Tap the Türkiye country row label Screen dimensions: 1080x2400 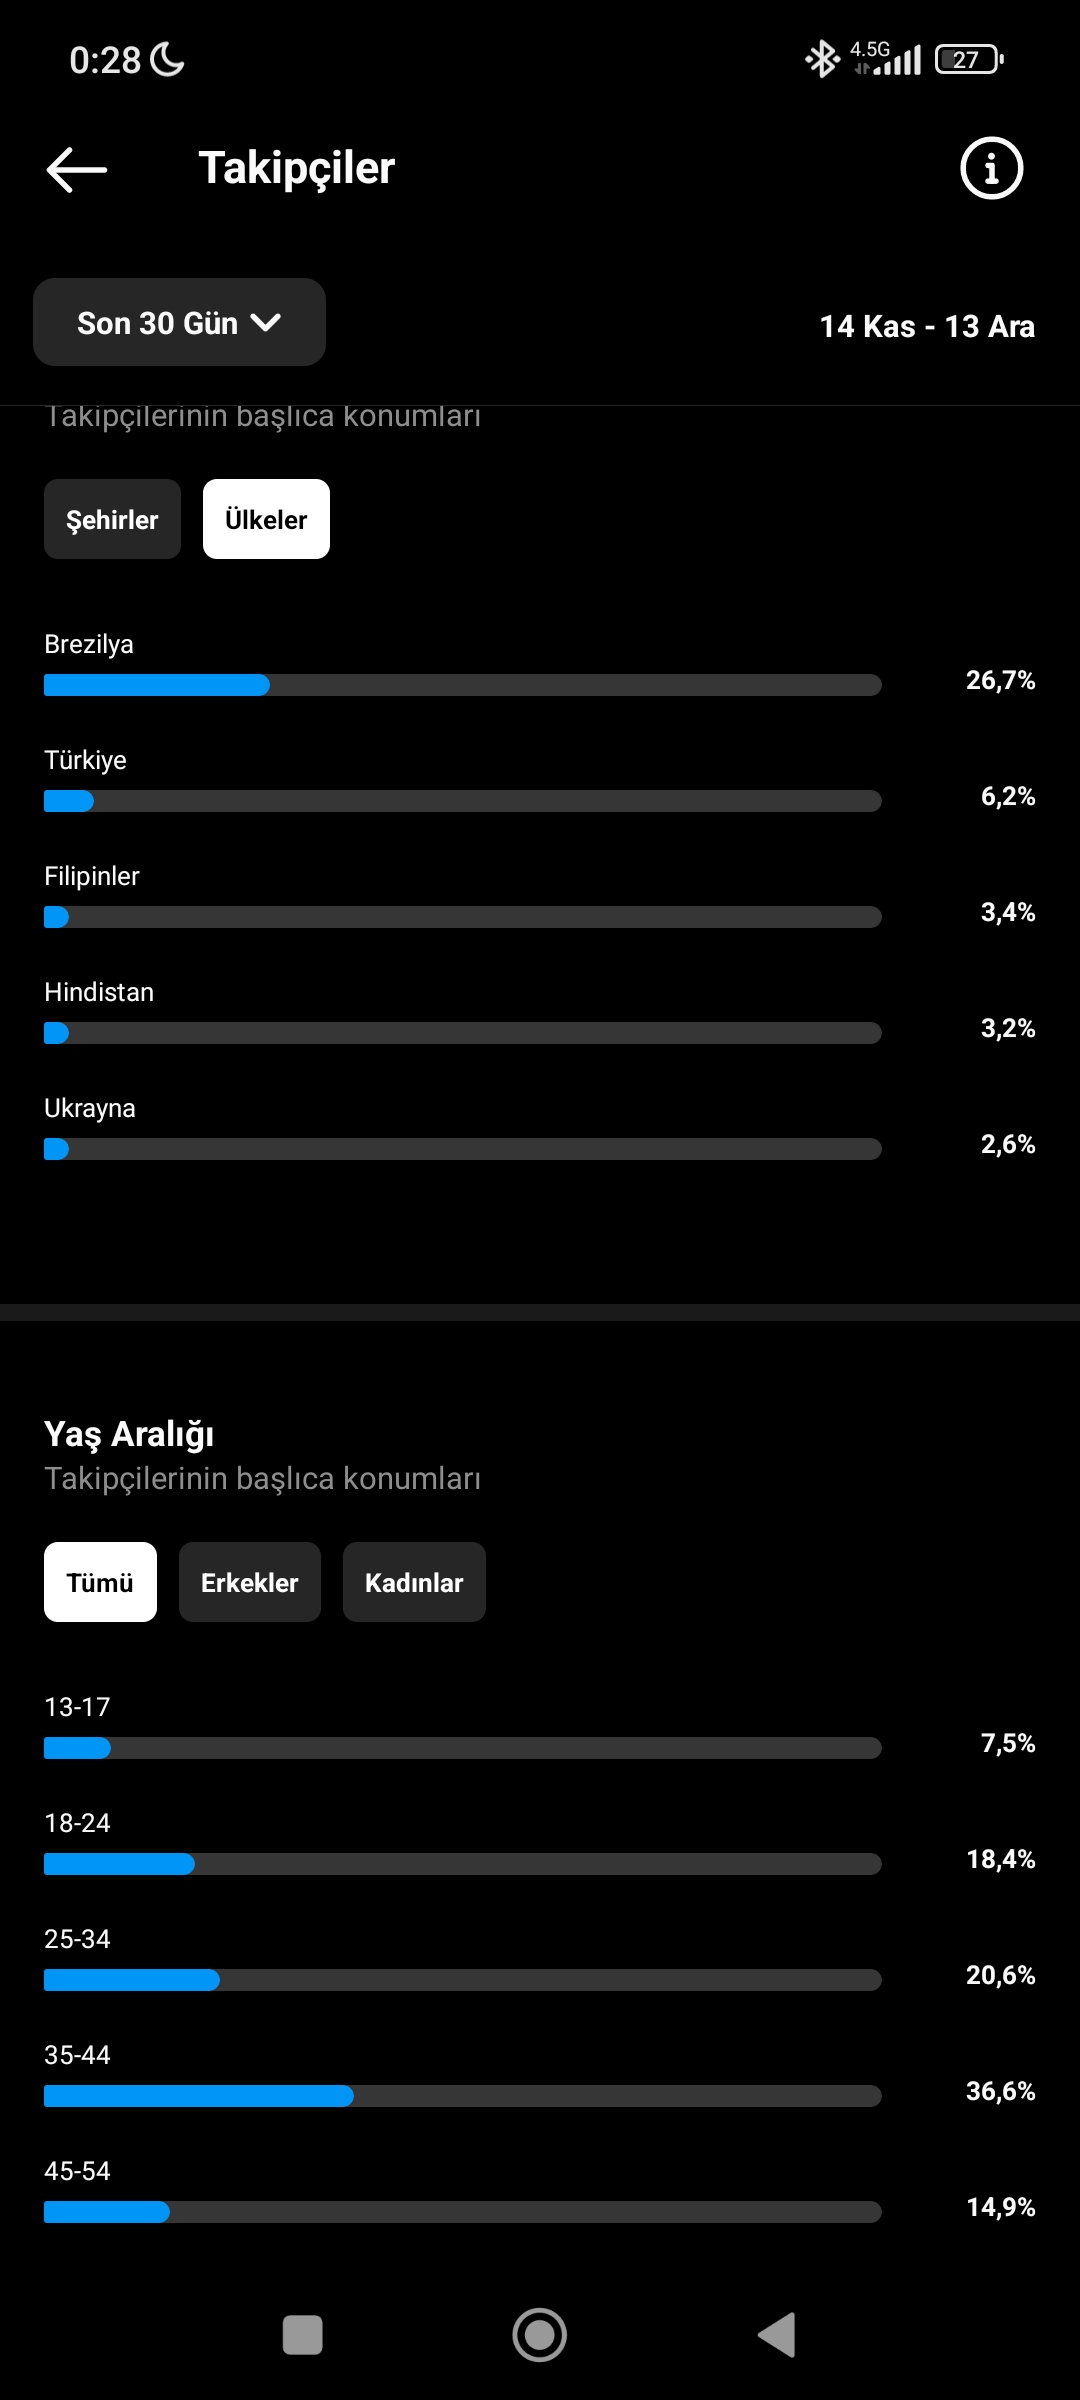coord(85,760)
